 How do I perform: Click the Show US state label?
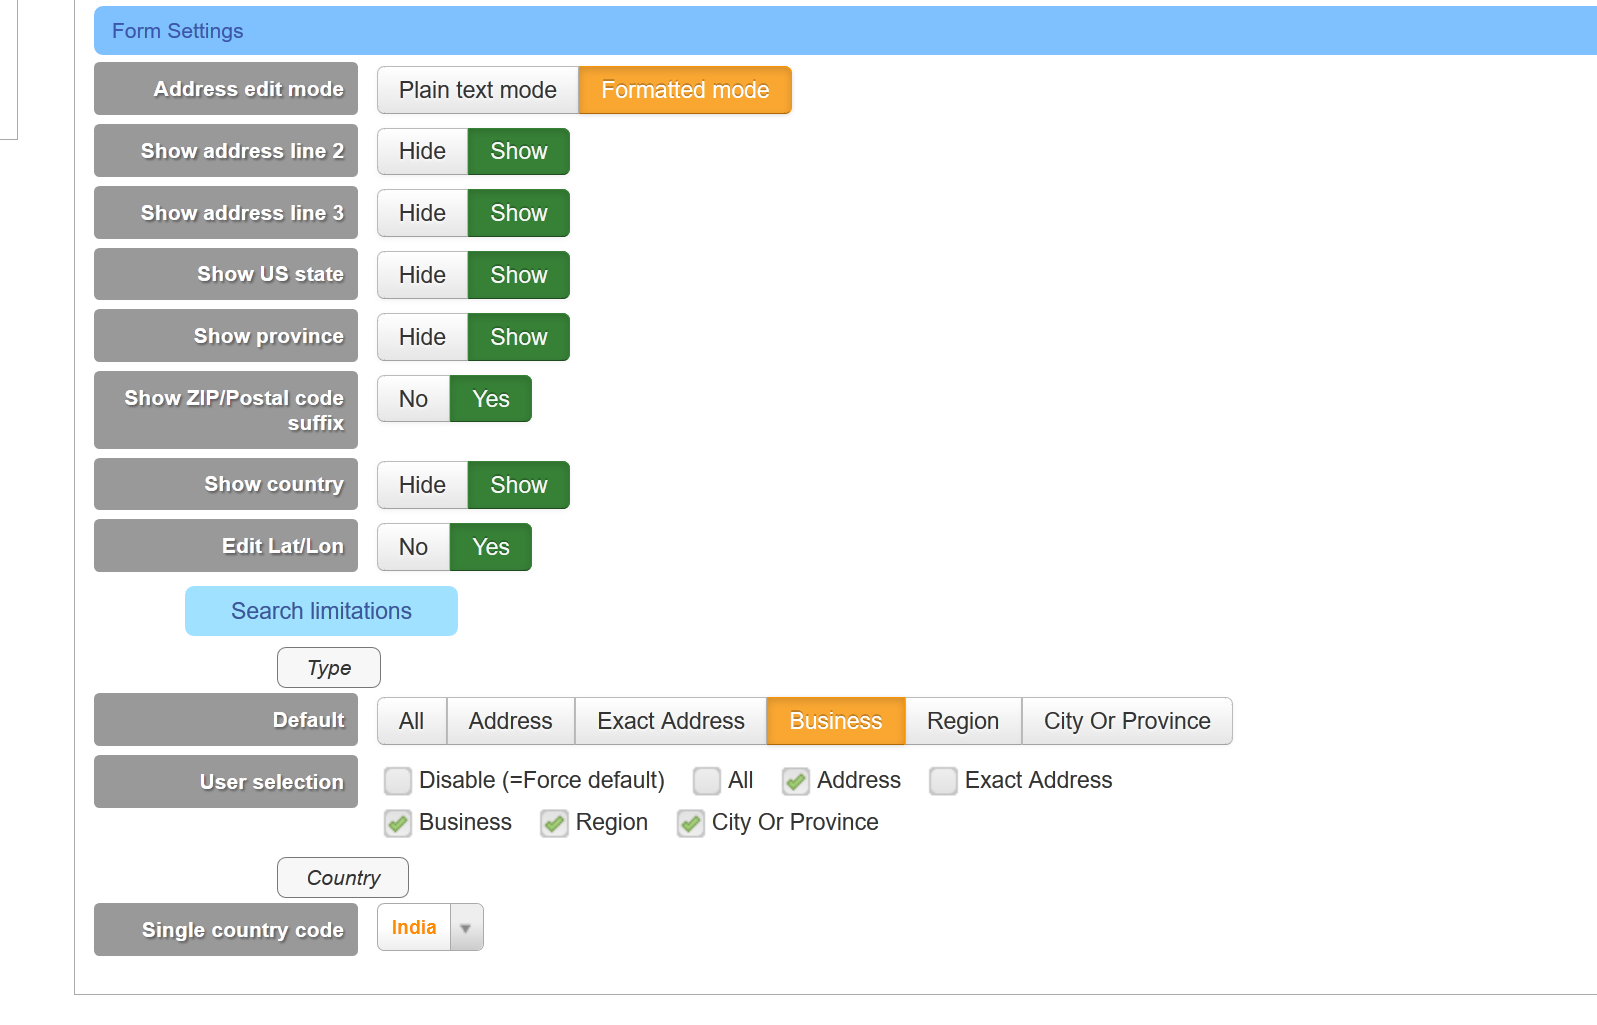coord(226,274)
